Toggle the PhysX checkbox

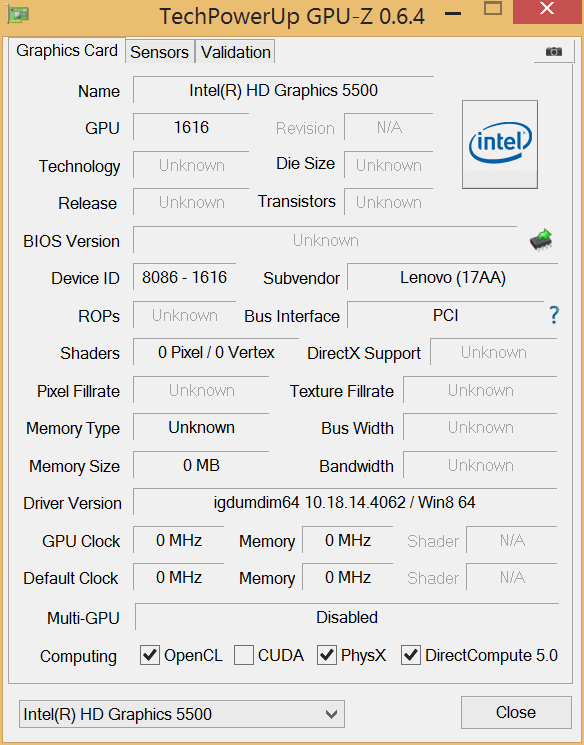click(327, 655)
